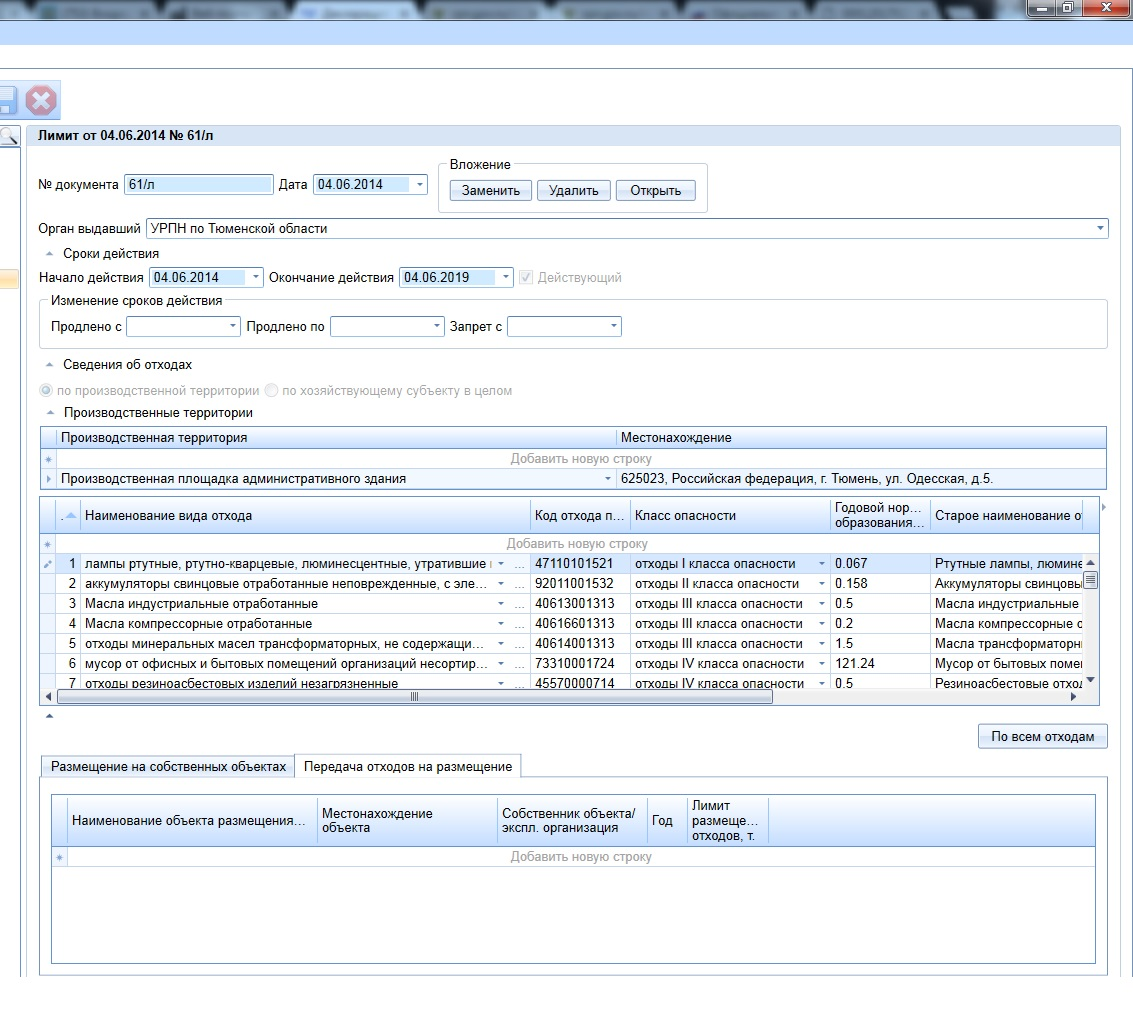Click the waste table horizontal scrollbar thumb
Image resolution: width=1133 pixels, height=1025 pixels.
click(x=414, y=697)
